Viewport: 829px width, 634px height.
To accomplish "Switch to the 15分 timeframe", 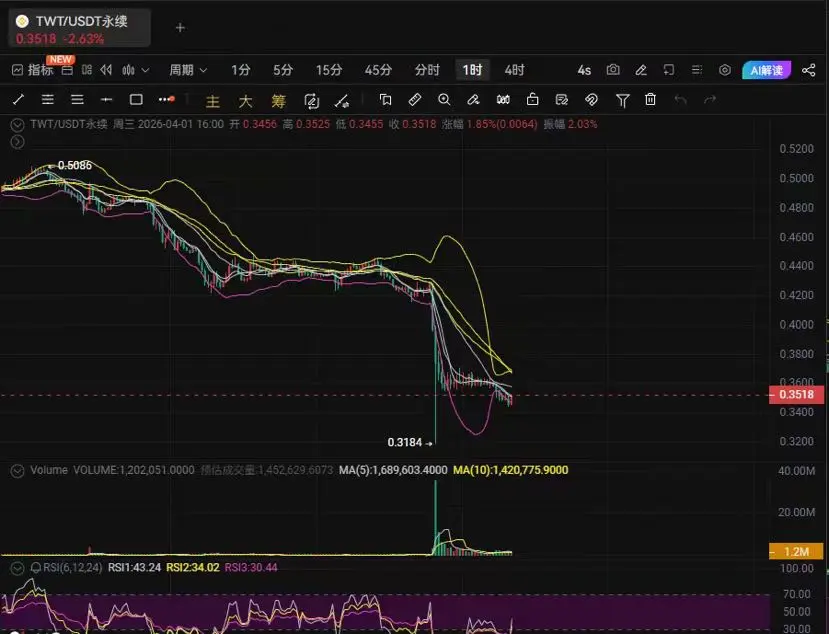I will 329,70.
